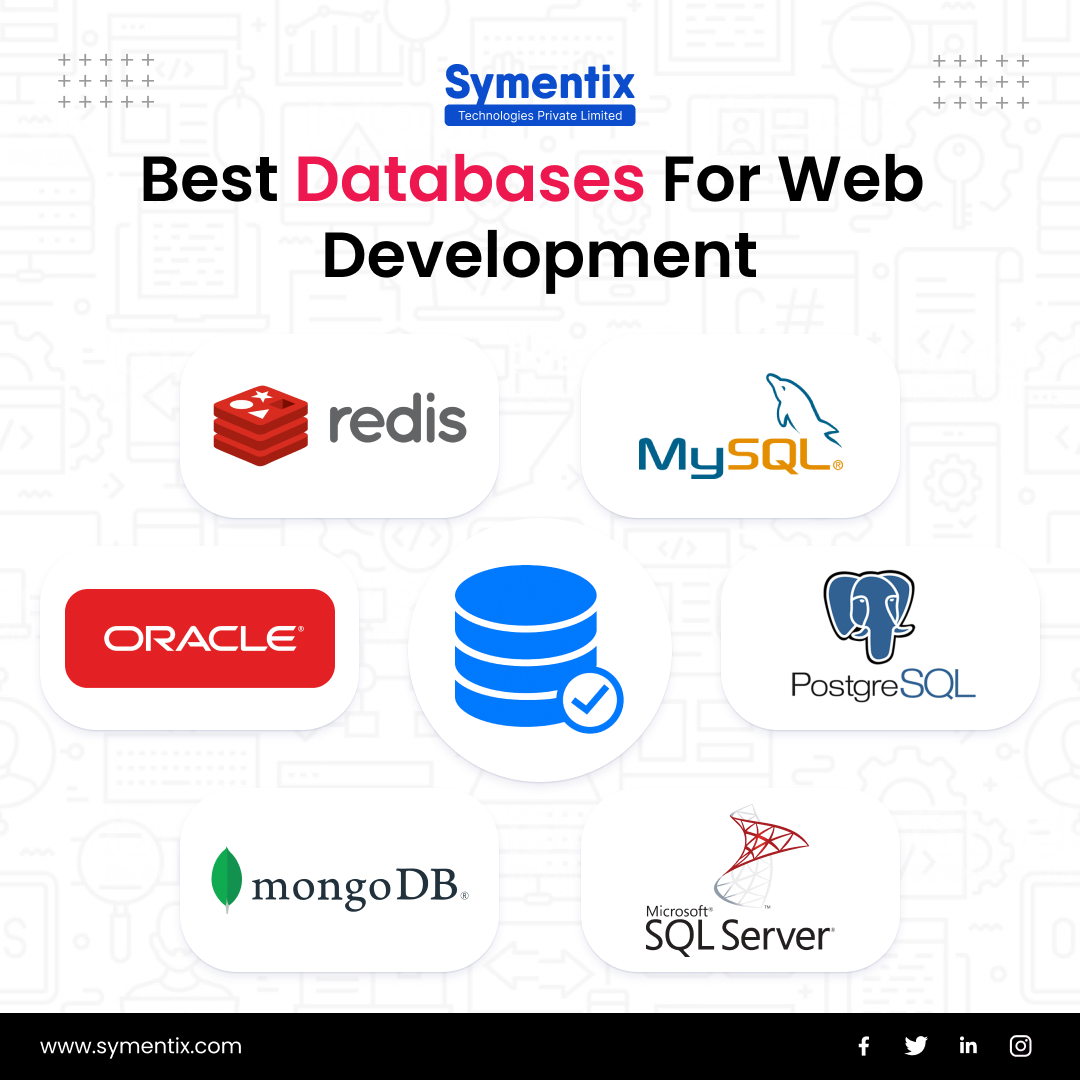This screenshot has width=1080, height=1080.
Task: Open the Facebook icon in the footer
Action: point(864,1046)
